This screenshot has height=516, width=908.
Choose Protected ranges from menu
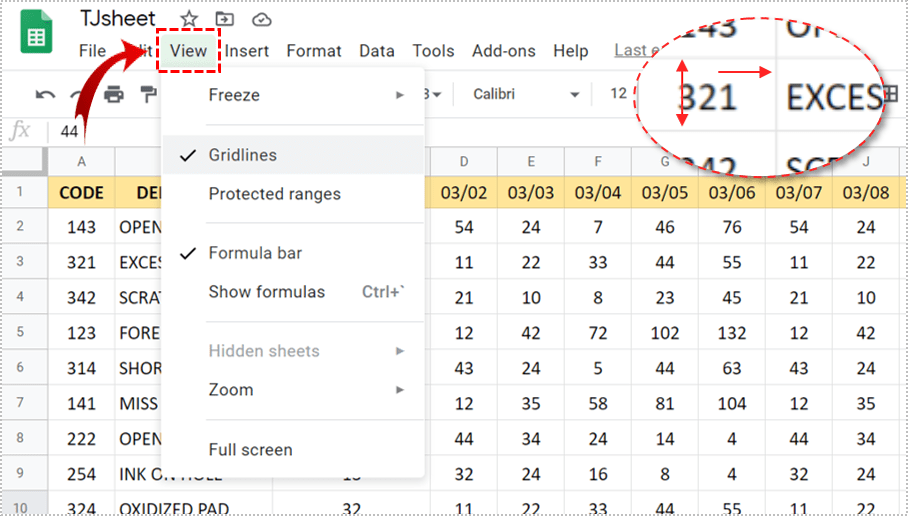click(275, 194)
